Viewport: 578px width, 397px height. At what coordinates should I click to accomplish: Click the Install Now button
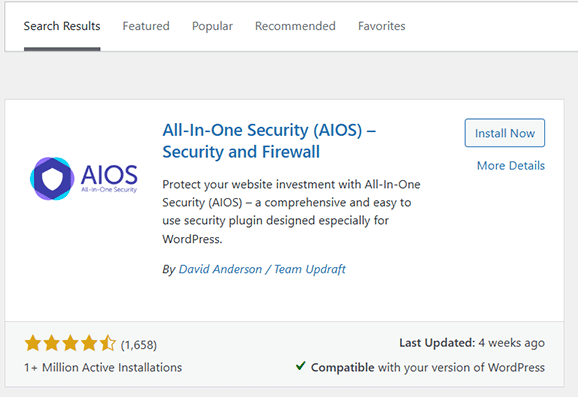pos(505,133)
